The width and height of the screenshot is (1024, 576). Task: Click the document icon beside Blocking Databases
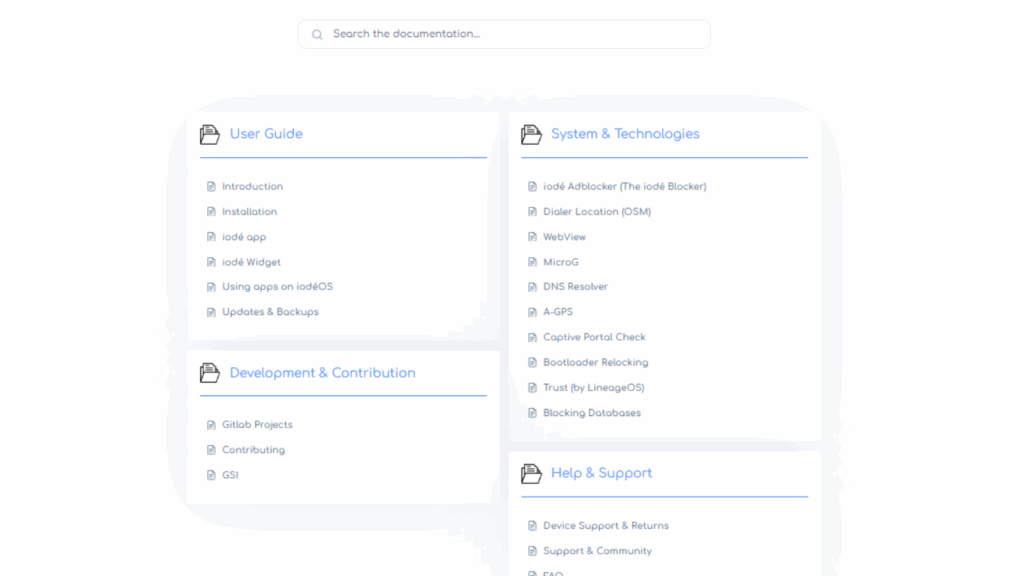click(x=532, y=413)
